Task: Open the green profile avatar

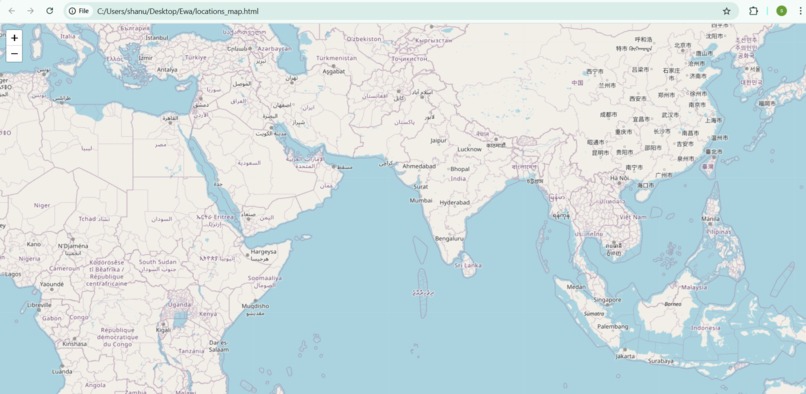Action: [x=781, y=11]
